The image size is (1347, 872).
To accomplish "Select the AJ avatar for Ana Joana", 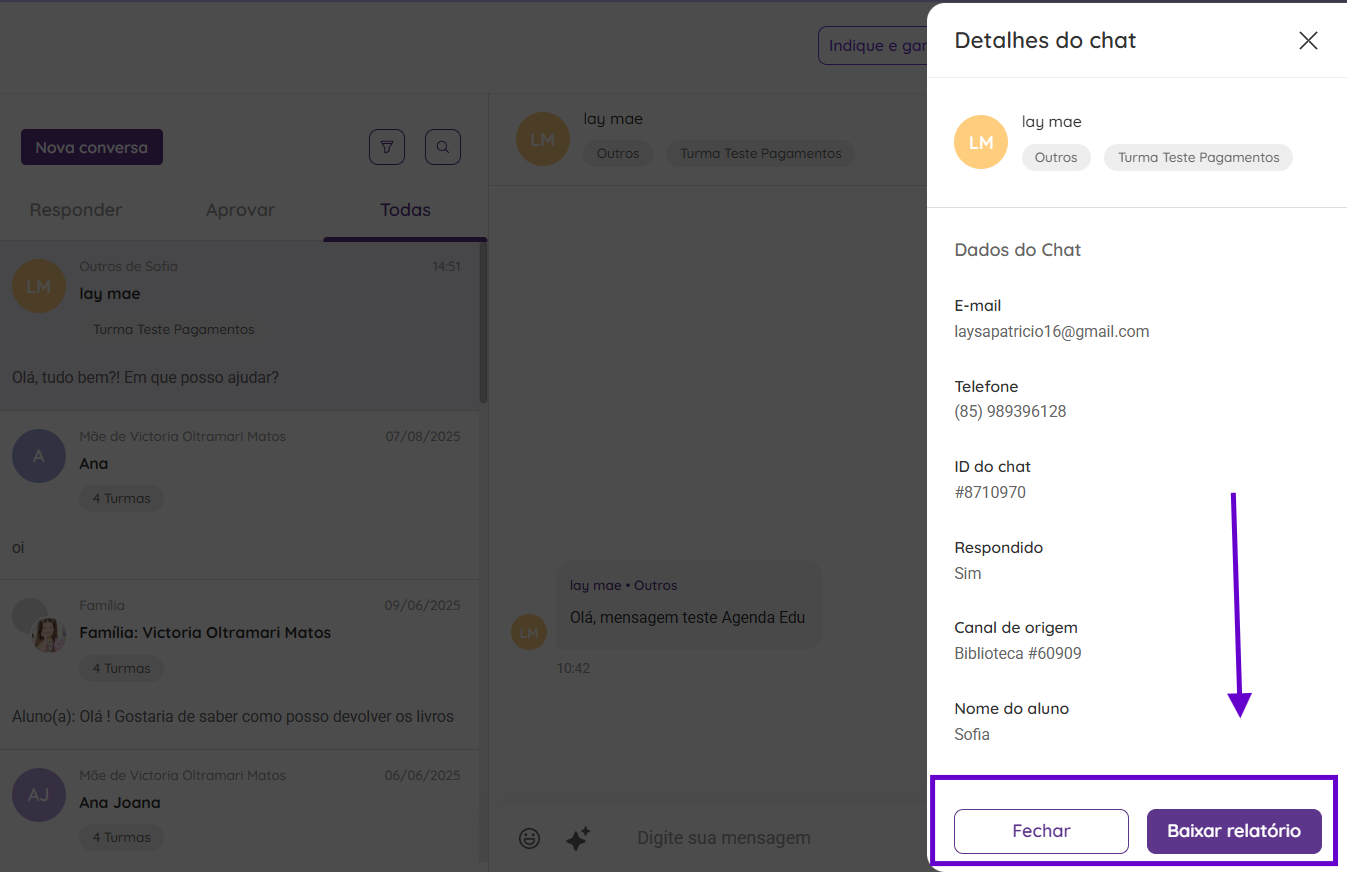I will coord(39,795).
